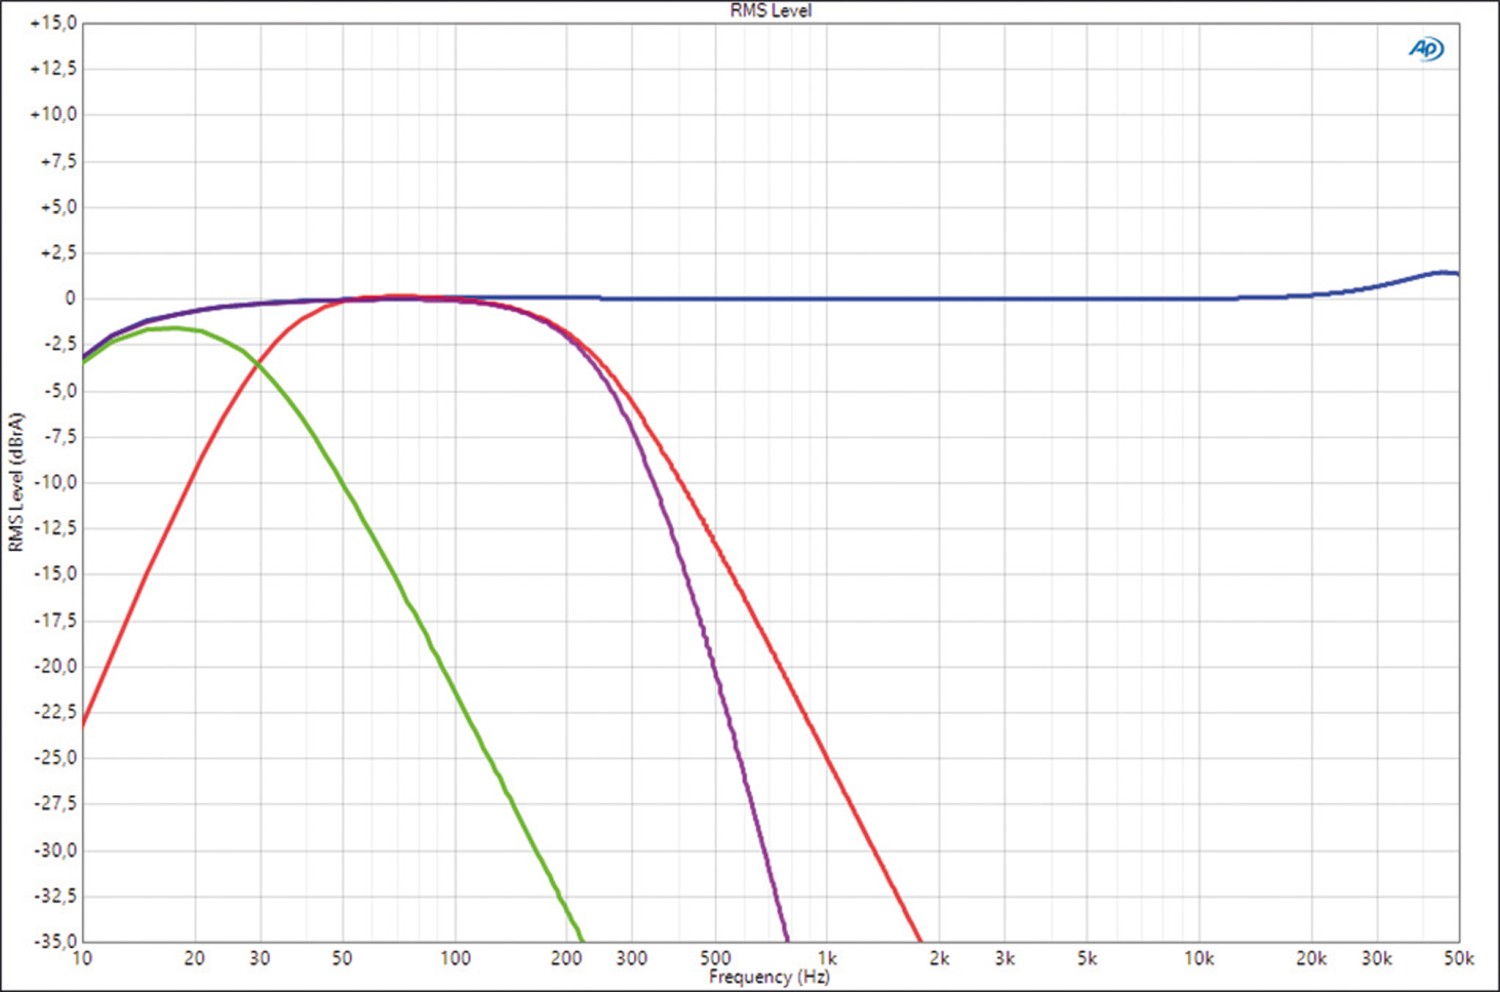Click the 20k frequency axis label
Viewport: 1500px width, 992px height.
click(x=1311, y=958)
